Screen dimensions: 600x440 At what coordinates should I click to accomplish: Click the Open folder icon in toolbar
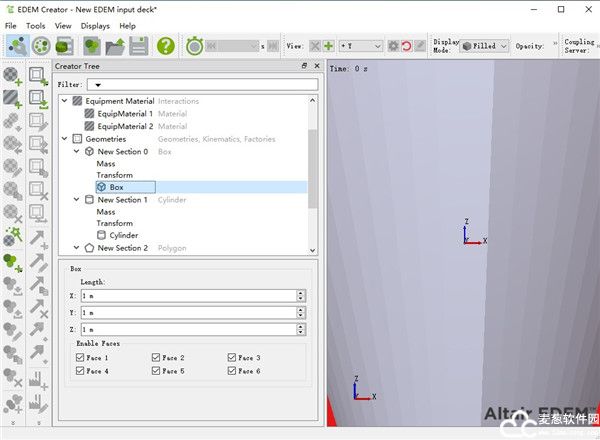[116, 45]
